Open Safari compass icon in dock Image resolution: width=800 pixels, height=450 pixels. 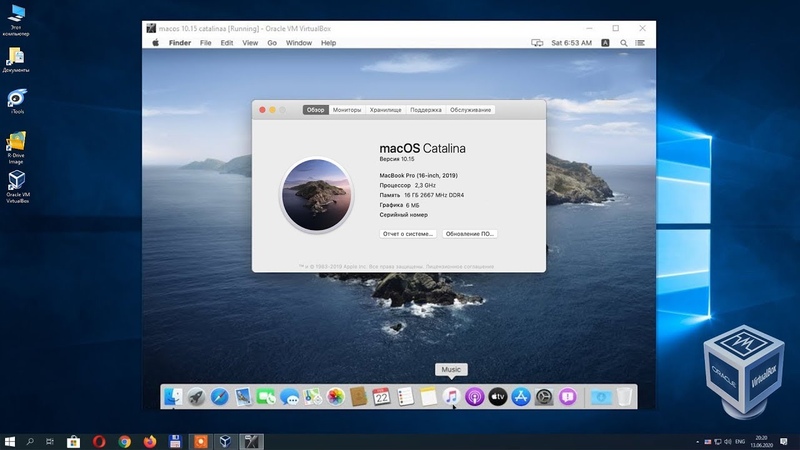click(220, 397)
